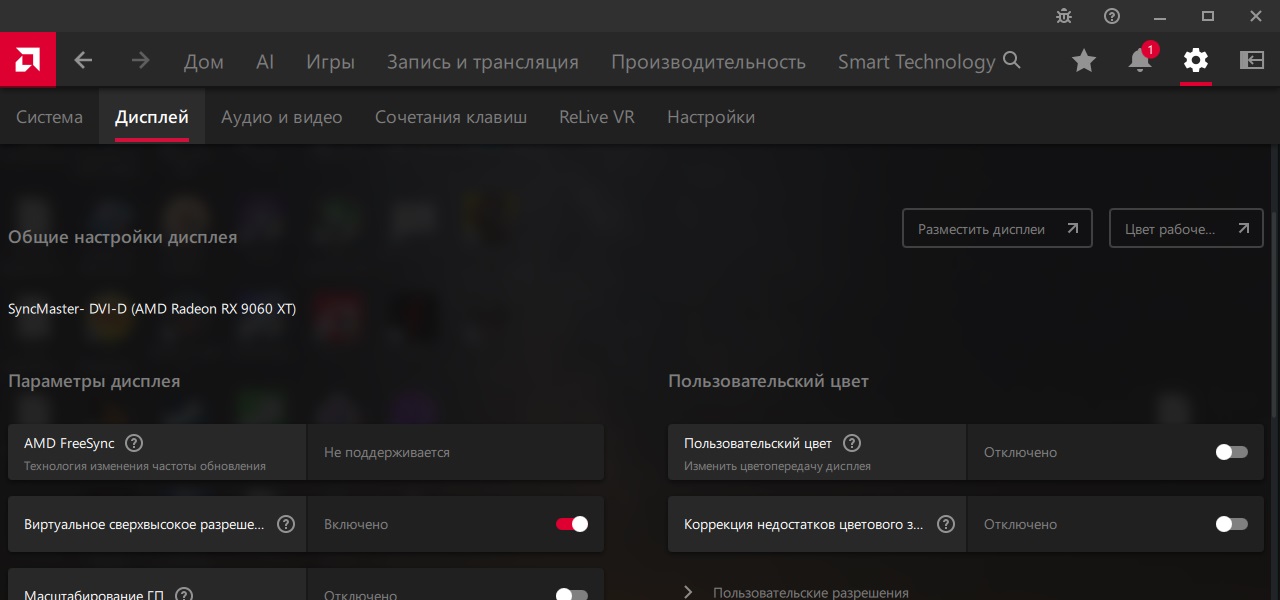The height and width of the screenshot is (600, 1280).
Task: Click Не поддерживается FreeSync status
Action: (x=387, y=453)
